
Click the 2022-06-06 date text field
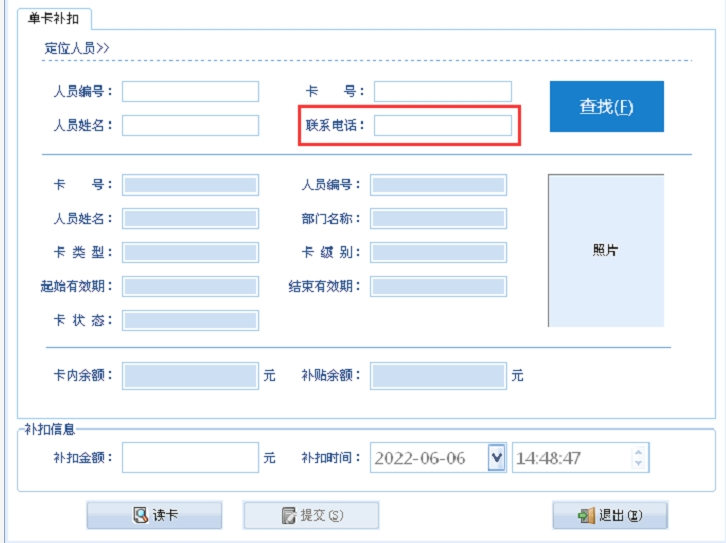(428, 458)
